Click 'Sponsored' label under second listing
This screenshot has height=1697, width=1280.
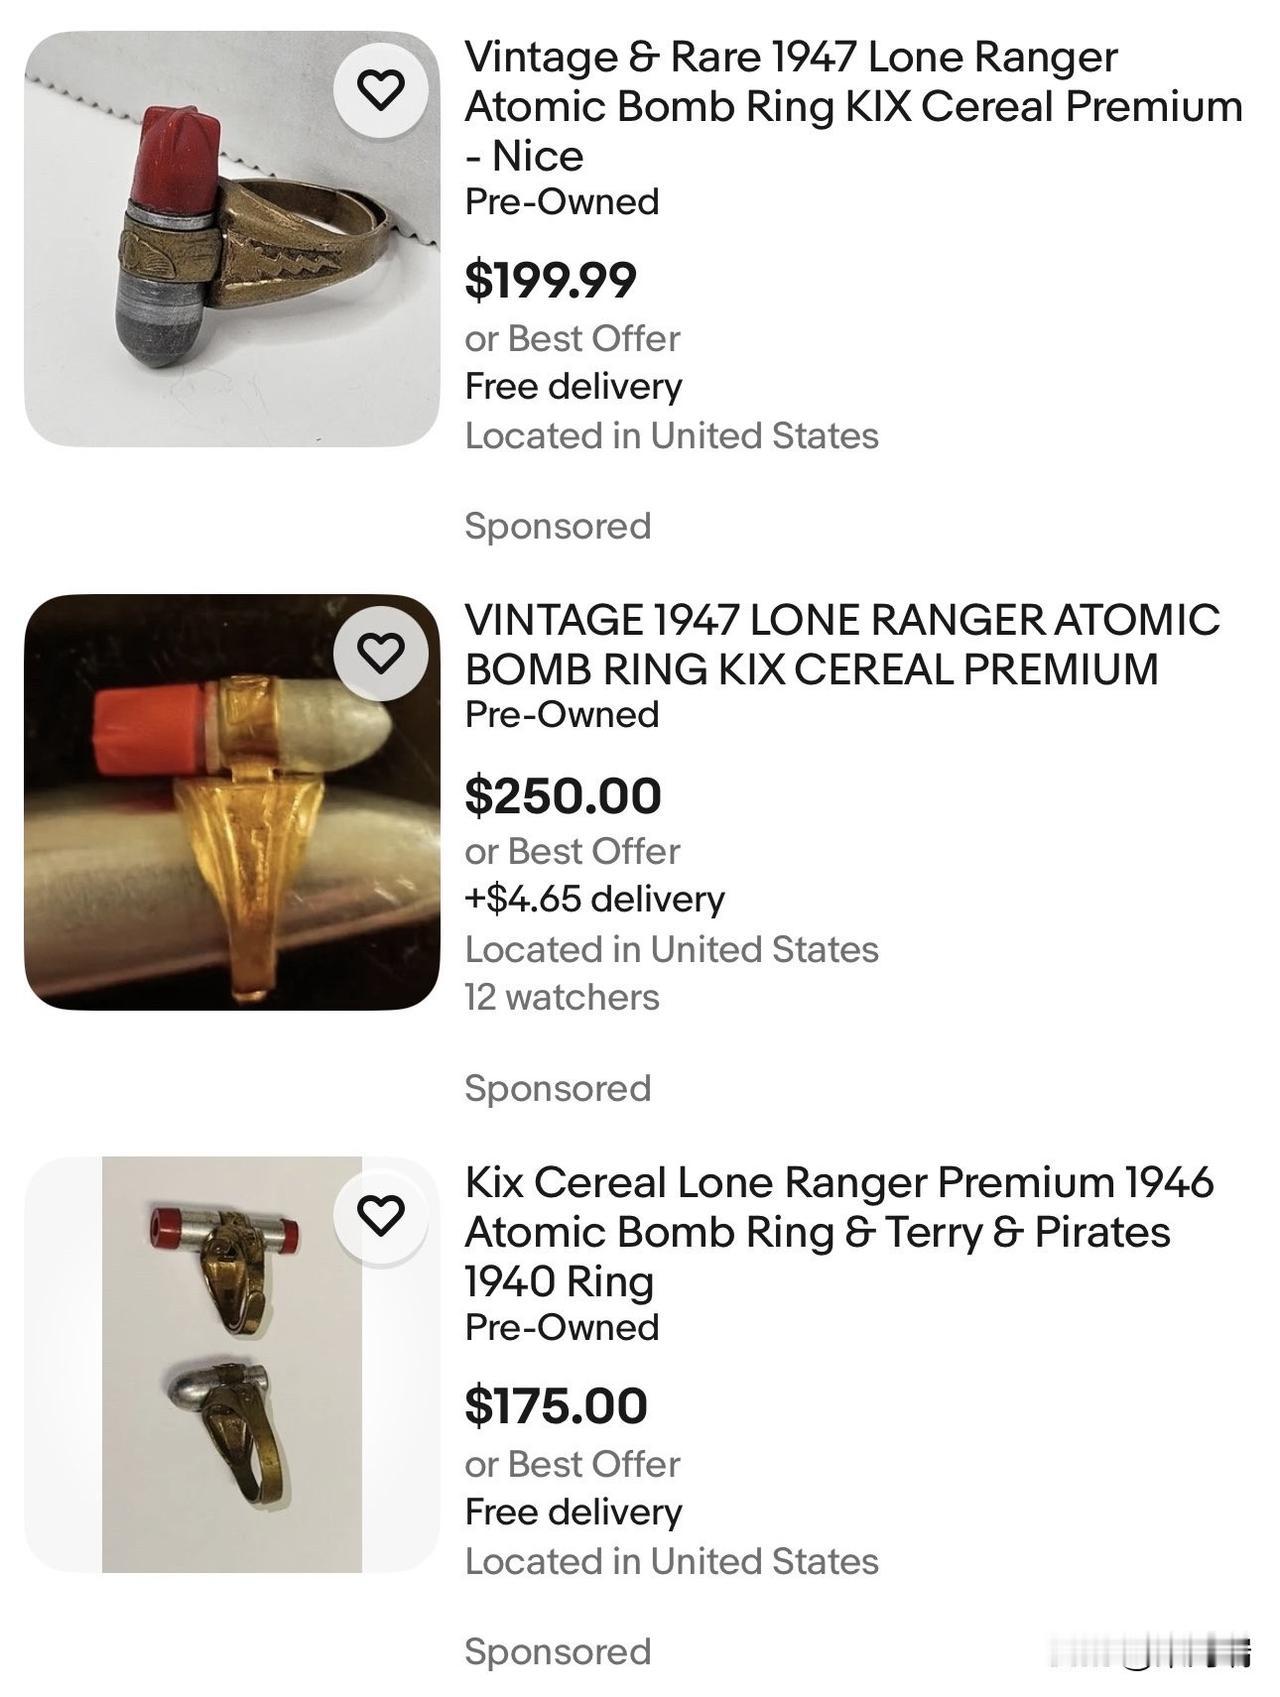click(557, 1088)
